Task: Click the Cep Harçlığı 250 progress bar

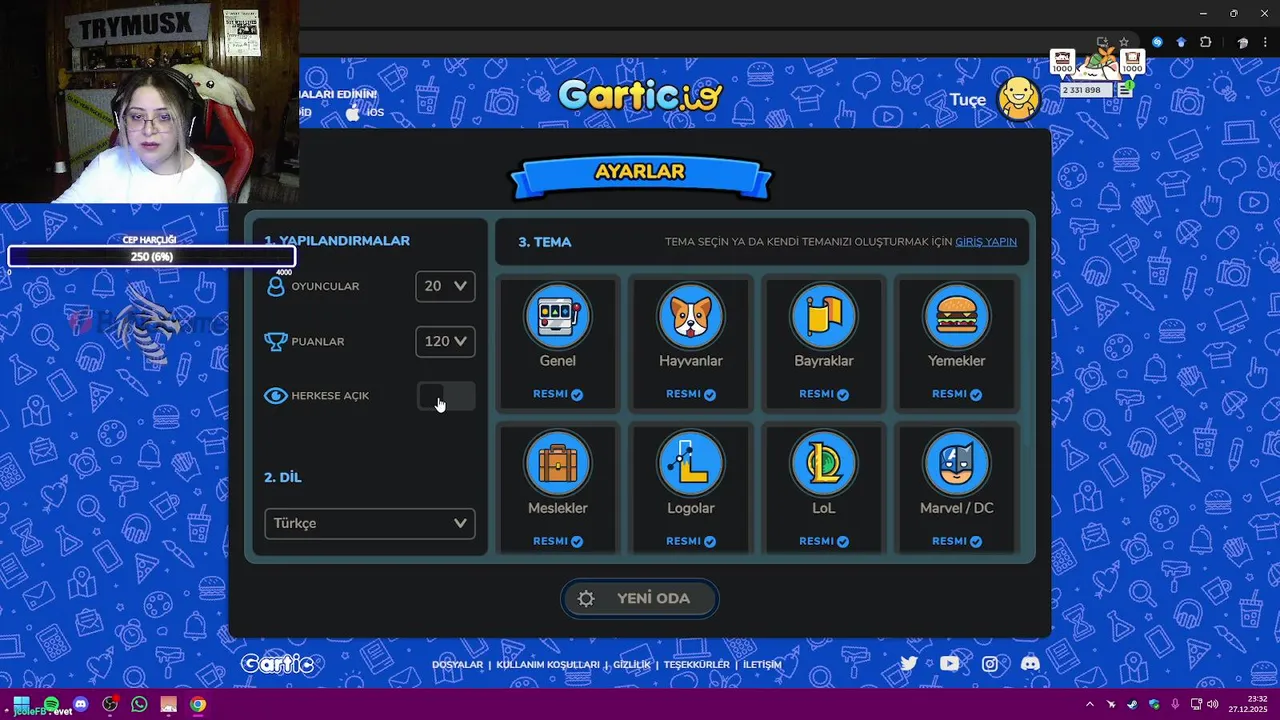Action: 151,257
